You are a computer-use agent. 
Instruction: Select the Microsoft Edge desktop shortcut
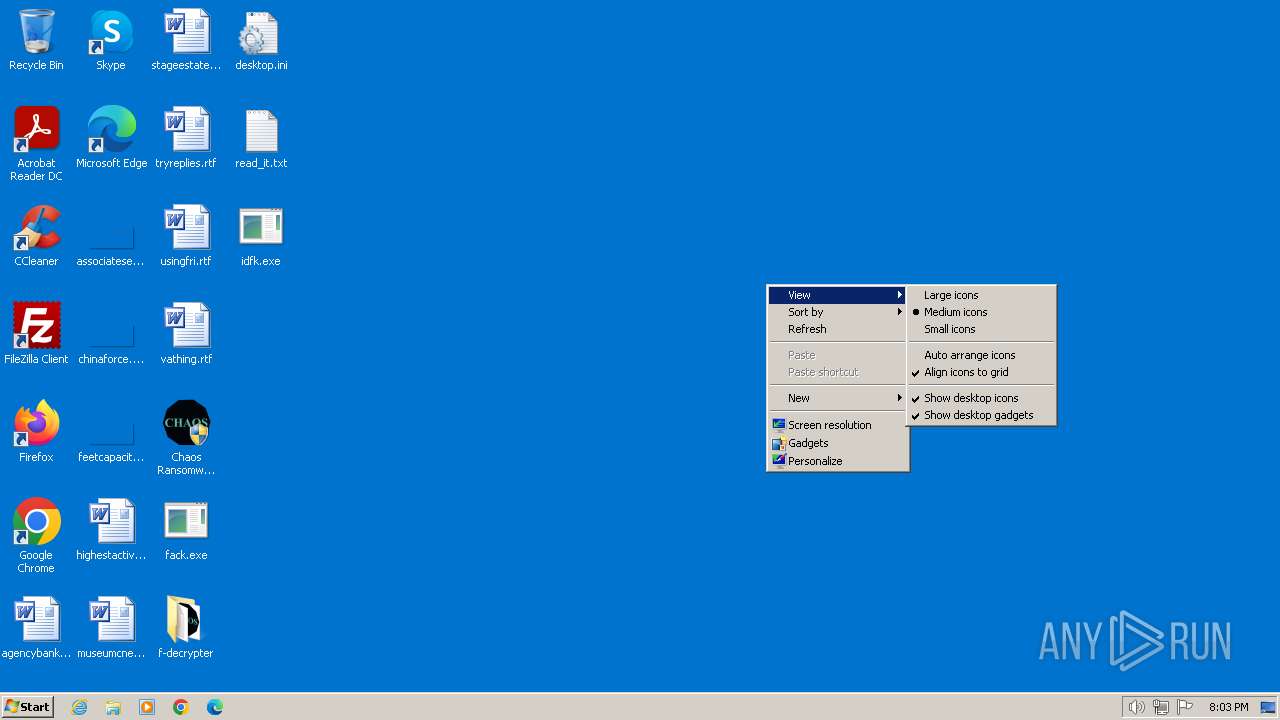[x=111, y=139]
